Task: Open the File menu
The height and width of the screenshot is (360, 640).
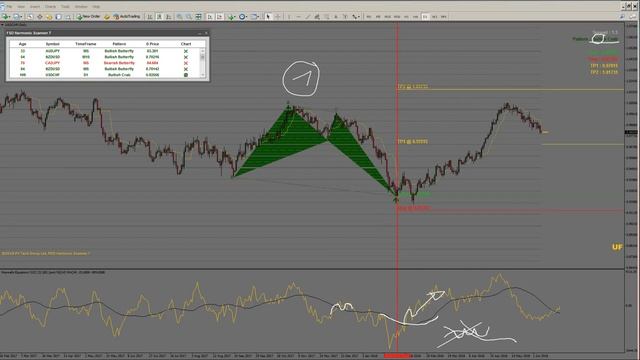Action: (9, 7)
